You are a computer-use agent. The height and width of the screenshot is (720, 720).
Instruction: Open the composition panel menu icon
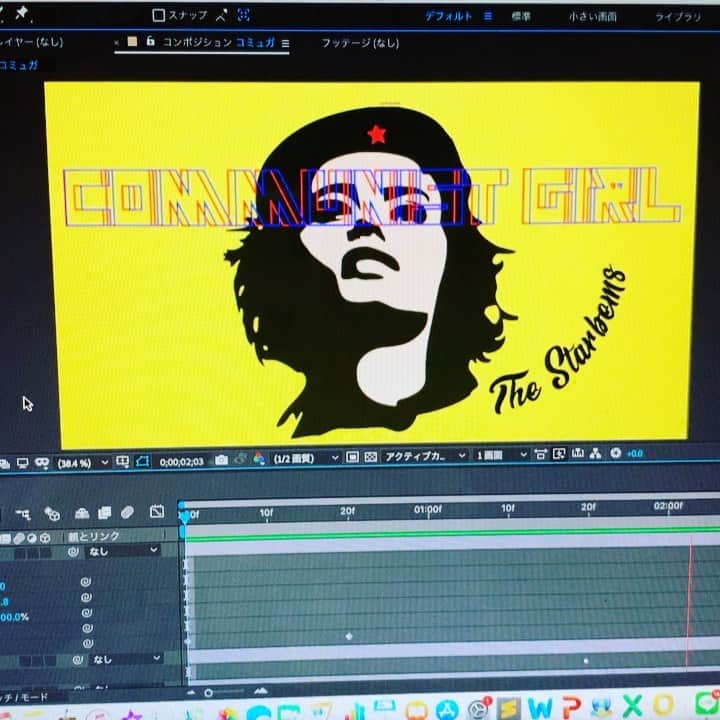(x=285, y=44)
